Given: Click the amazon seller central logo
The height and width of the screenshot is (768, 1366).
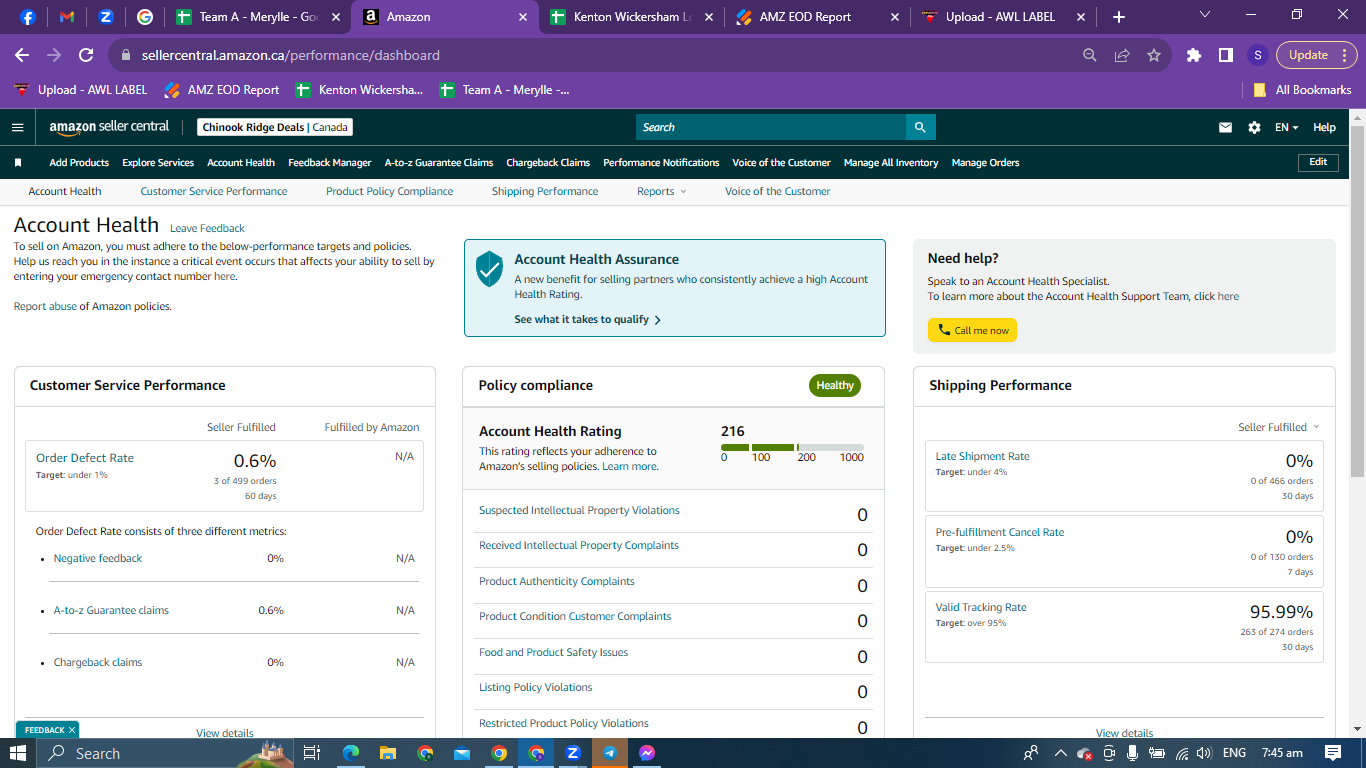Looking at the screenshot, I should click(110, 127).
